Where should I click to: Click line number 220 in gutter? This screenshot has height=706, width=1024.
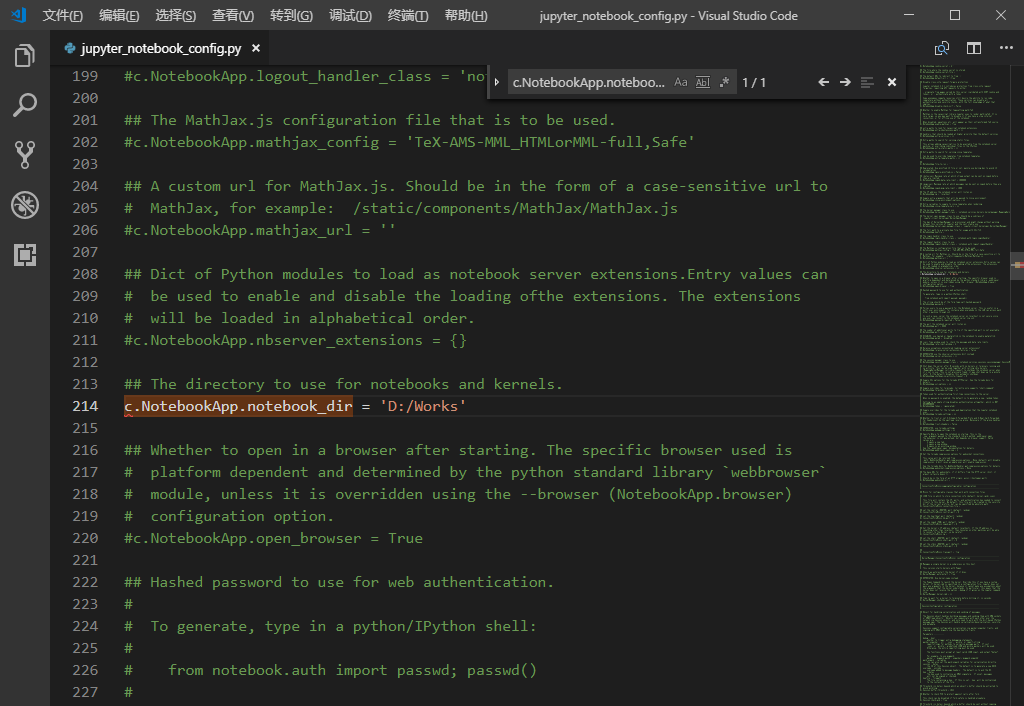coord(85,538)
